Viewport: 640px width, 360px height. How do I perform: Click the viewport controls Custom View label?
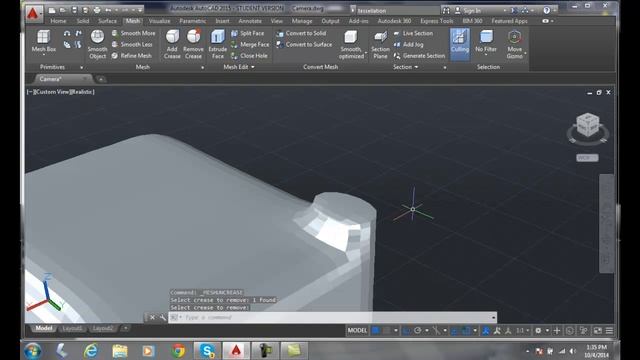(x=52, y=92)
